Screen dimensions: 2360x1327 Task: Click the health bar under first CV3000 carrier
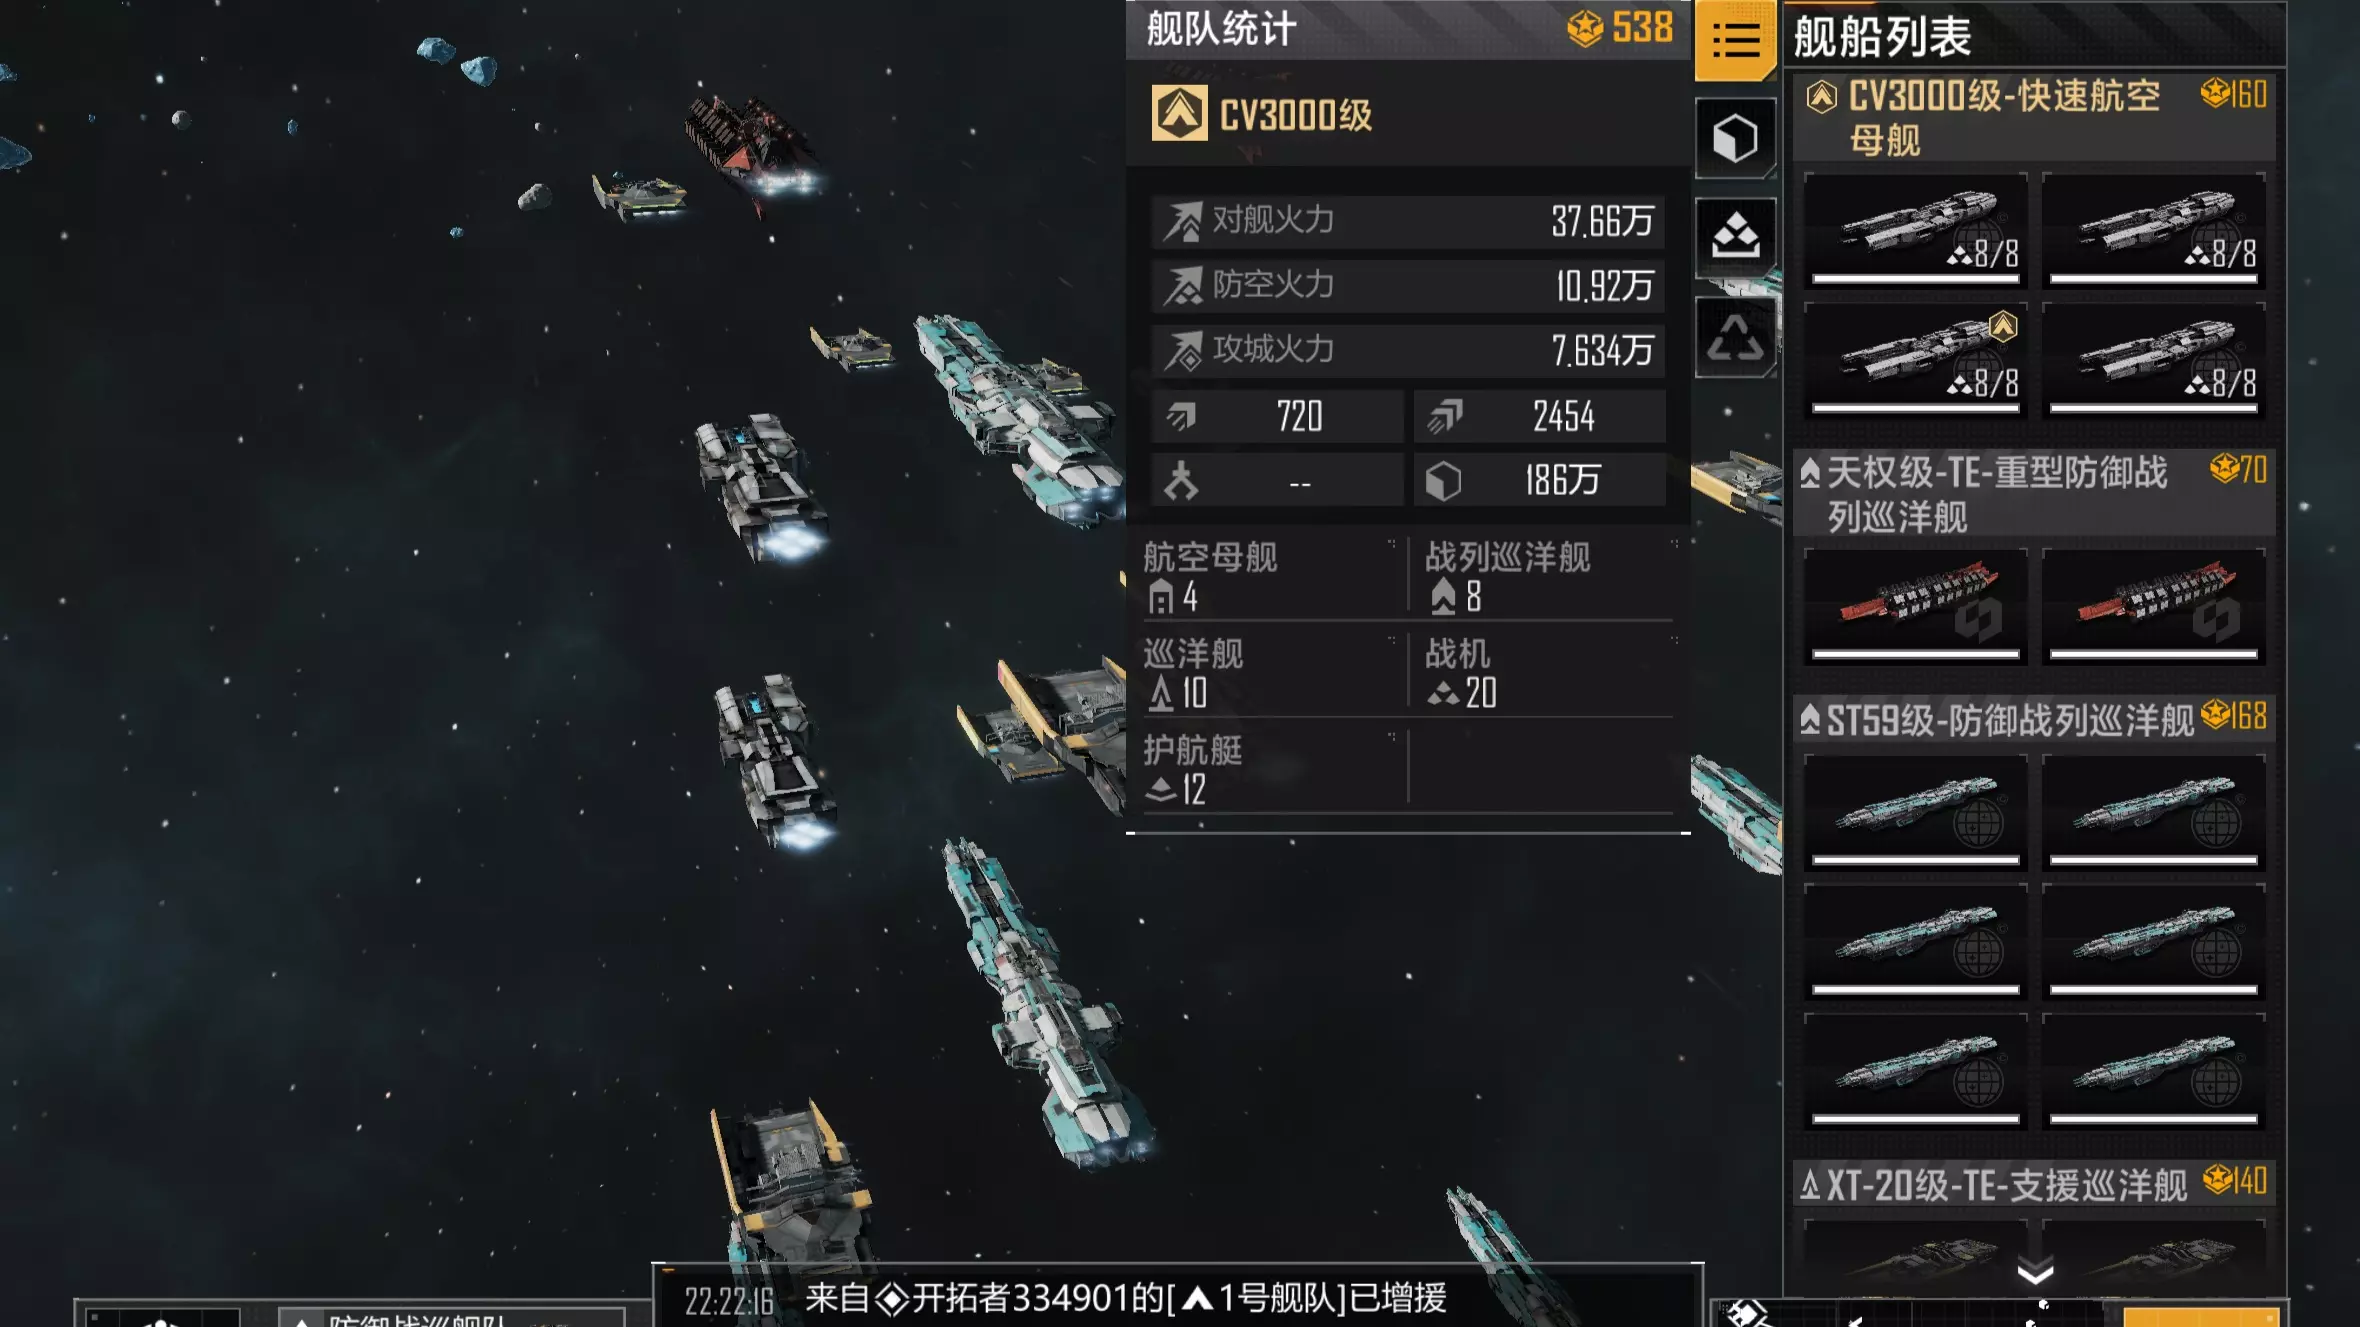pyautogui.click(x=1915, y=279)
